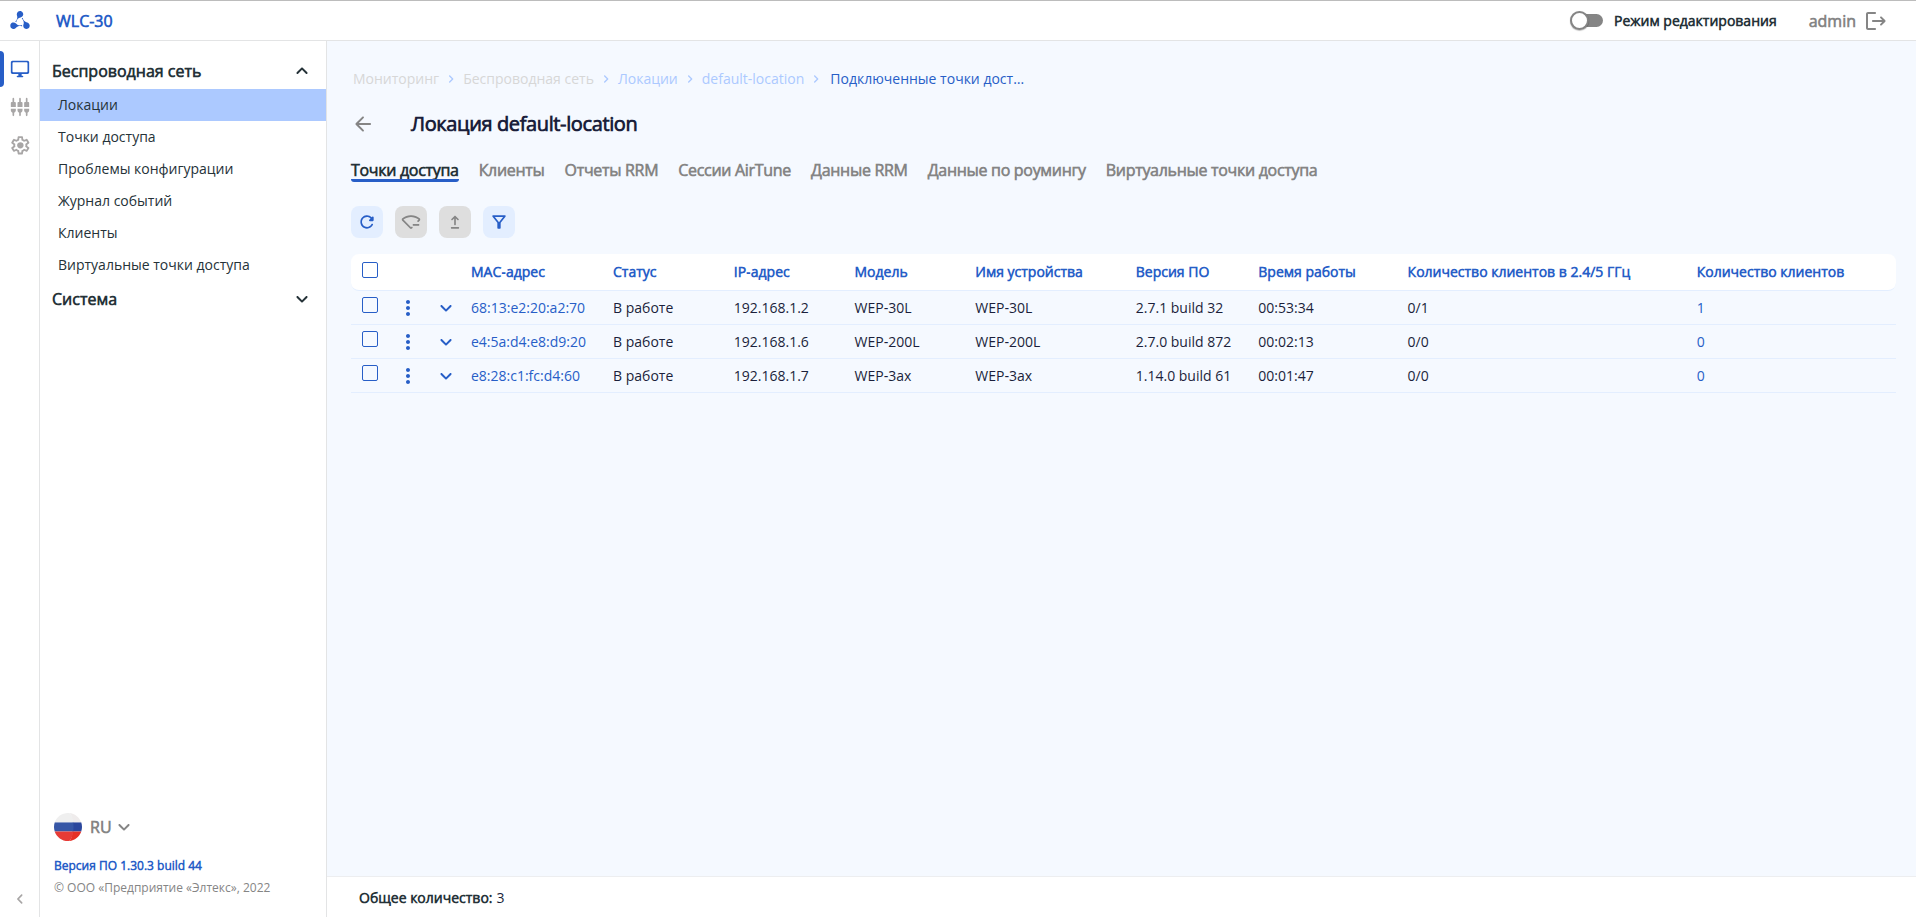
Task: Click the upload arrow toolbar icon
Action: click(454, 222)
